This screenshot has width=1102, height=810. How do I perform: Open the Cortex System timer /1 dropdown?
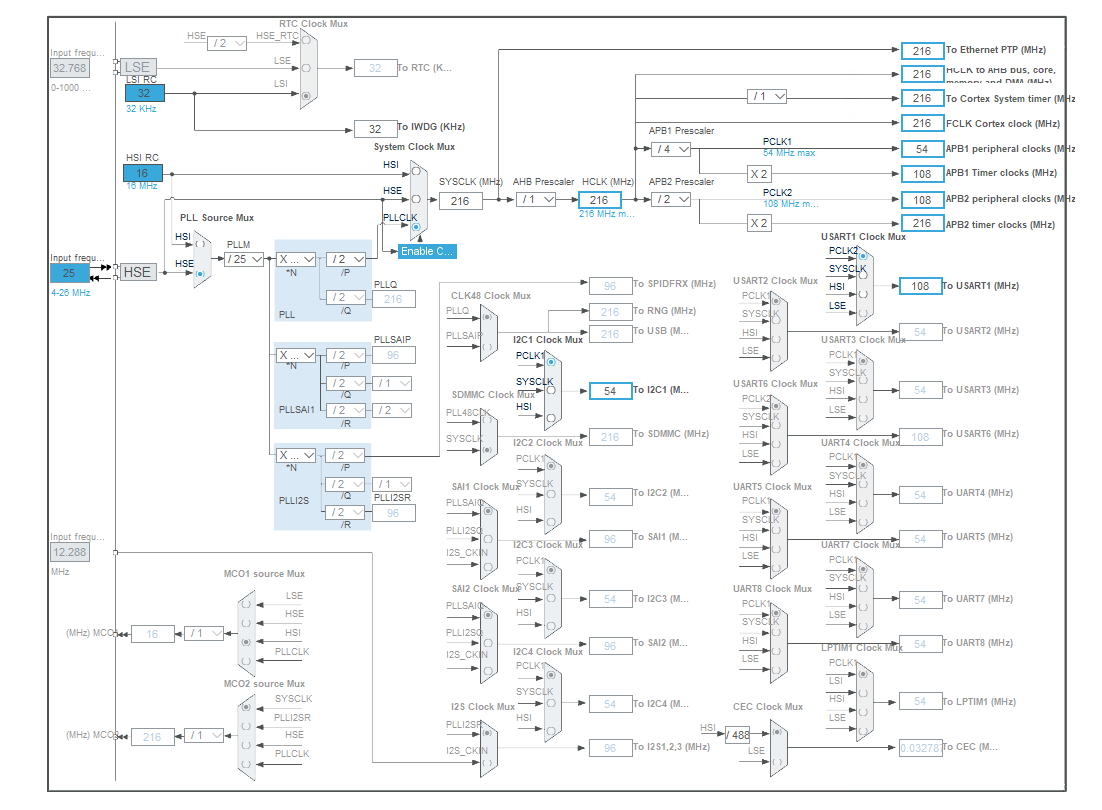click(x=768, y=97)
